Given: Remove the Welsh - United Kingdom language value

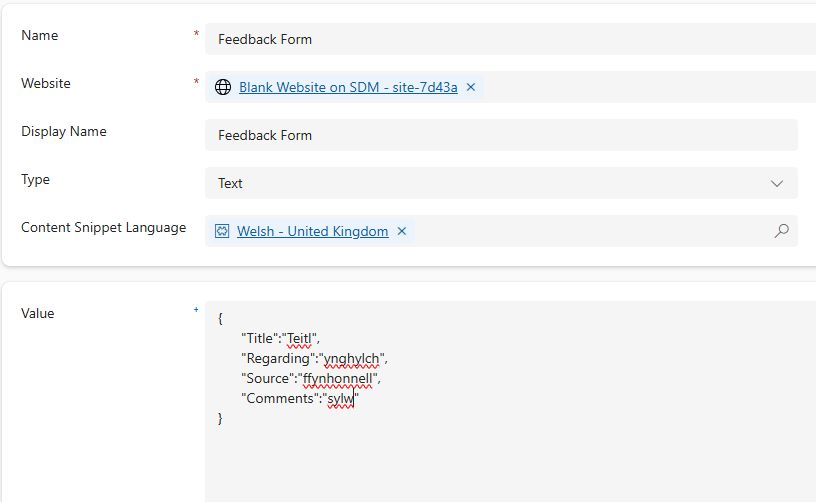Looking at the screenshot, I should tap(402, 231).
